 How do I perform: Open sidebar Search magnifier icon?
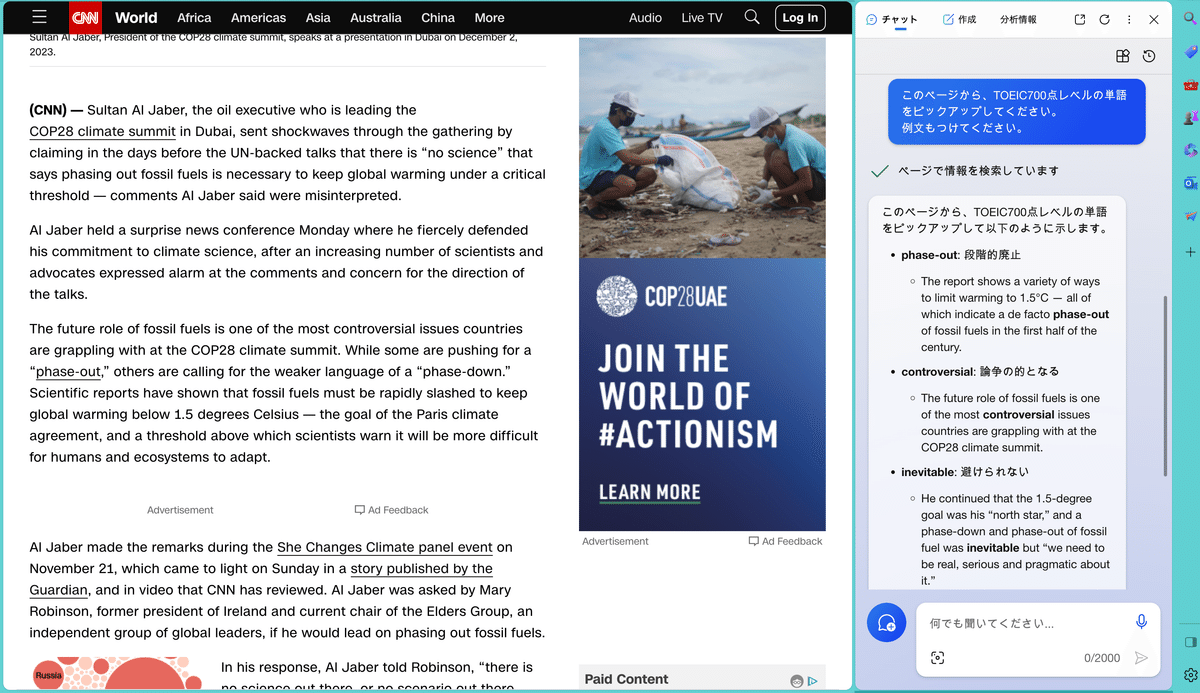[x=1190, y=19]
